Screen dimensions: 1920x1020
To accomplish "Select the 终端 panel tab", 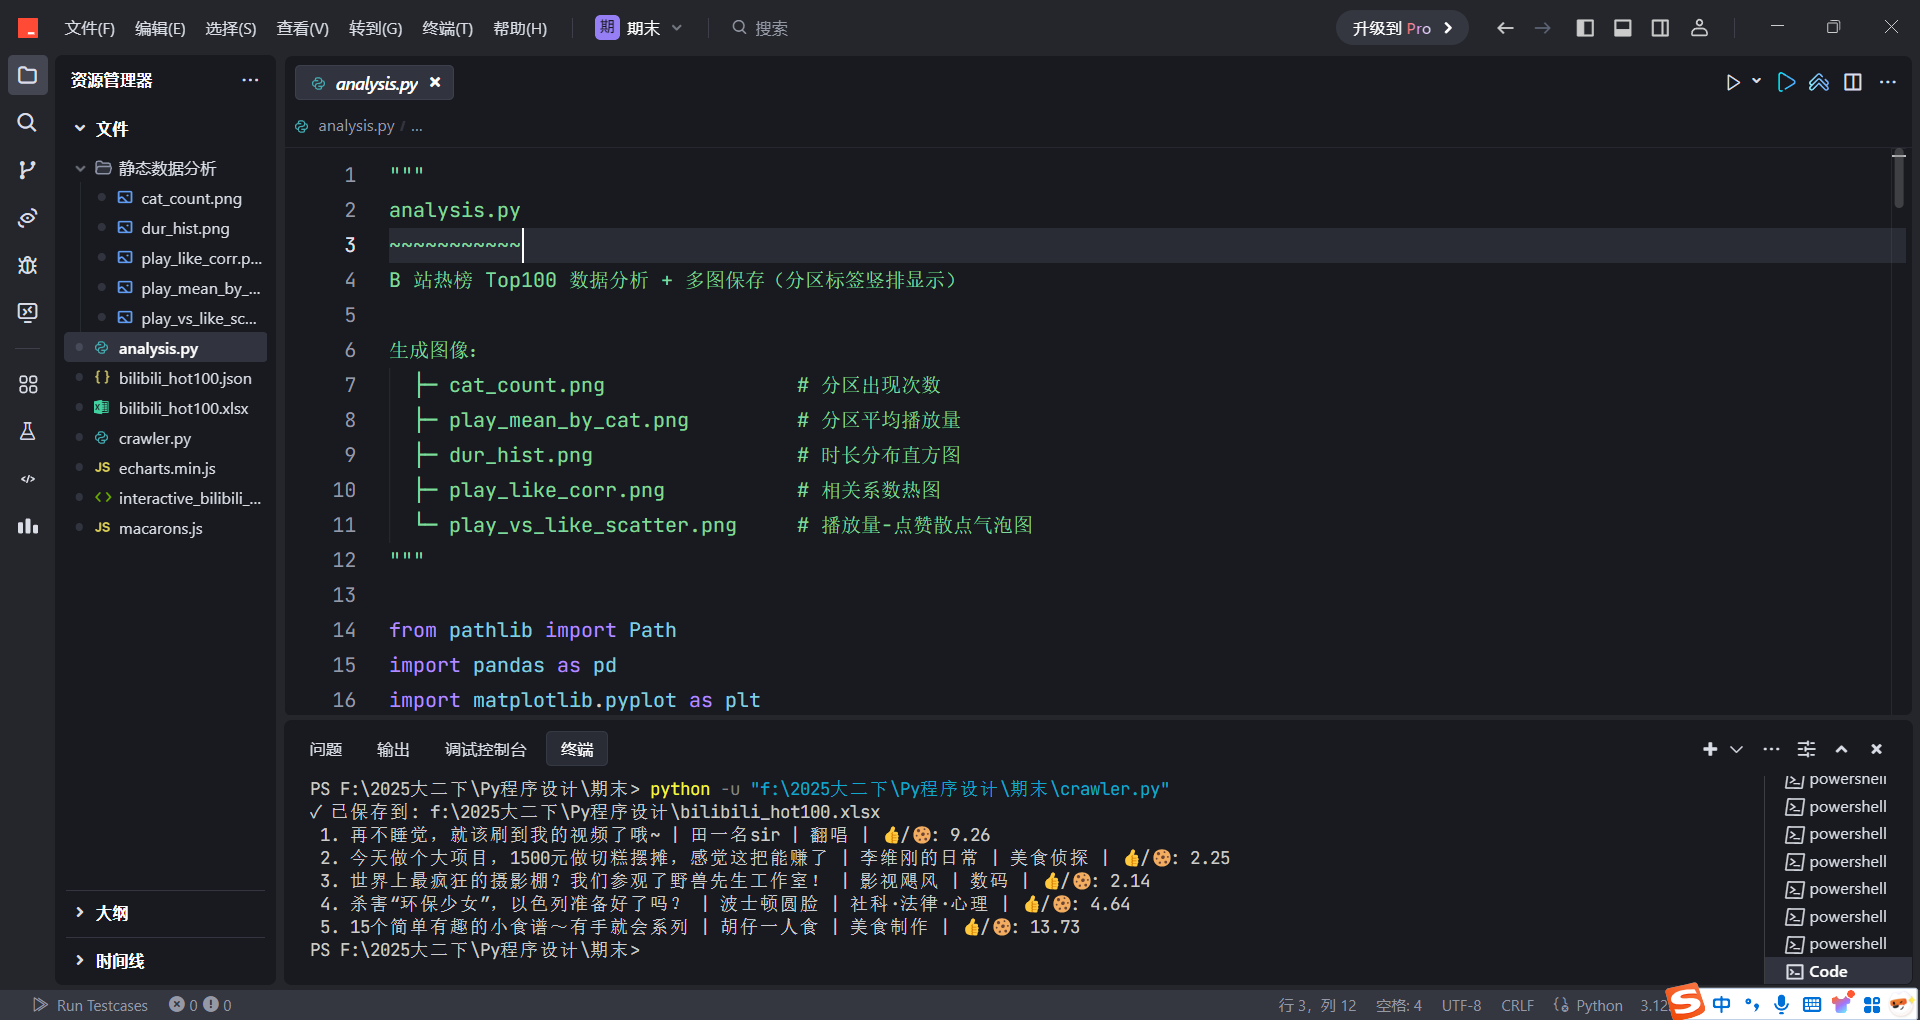I will 577,749.
